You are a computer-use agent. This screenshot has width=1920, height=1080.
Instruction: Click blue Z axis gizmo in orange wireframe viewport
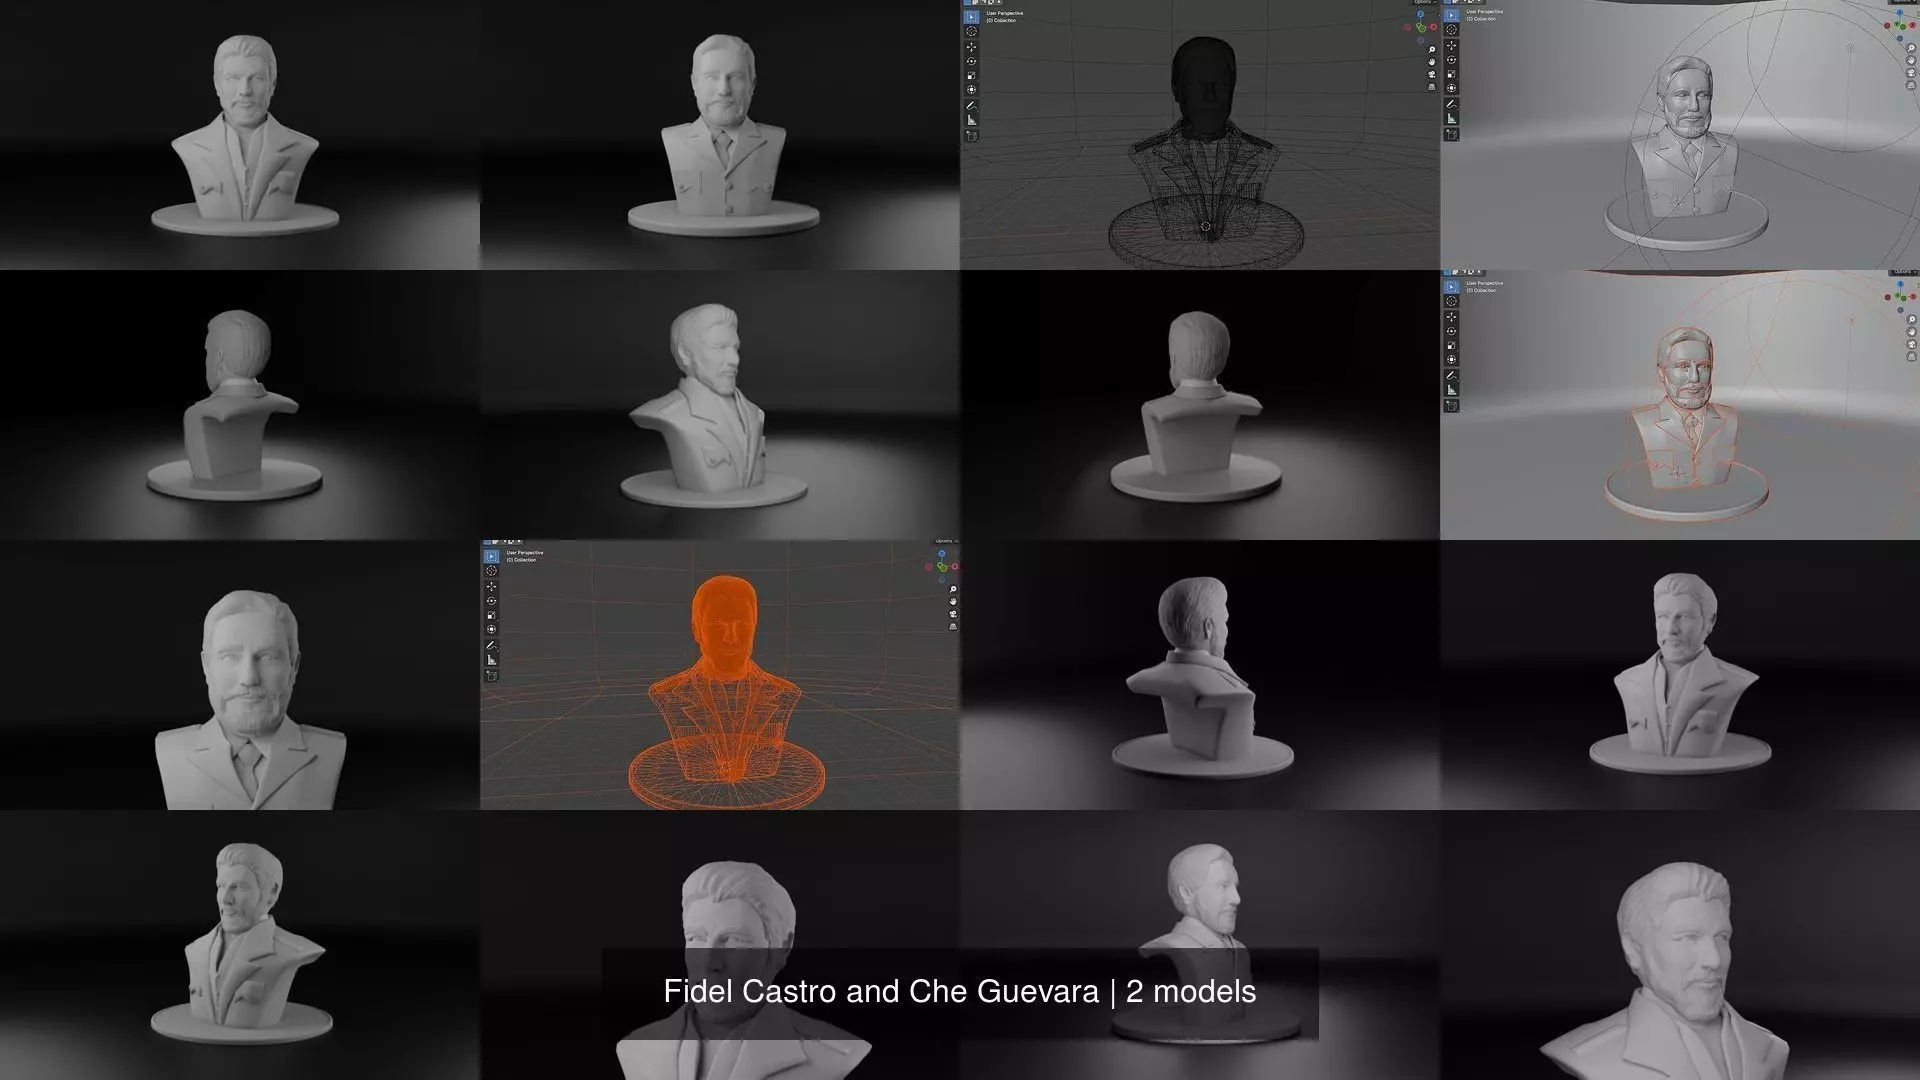point(942,553)
